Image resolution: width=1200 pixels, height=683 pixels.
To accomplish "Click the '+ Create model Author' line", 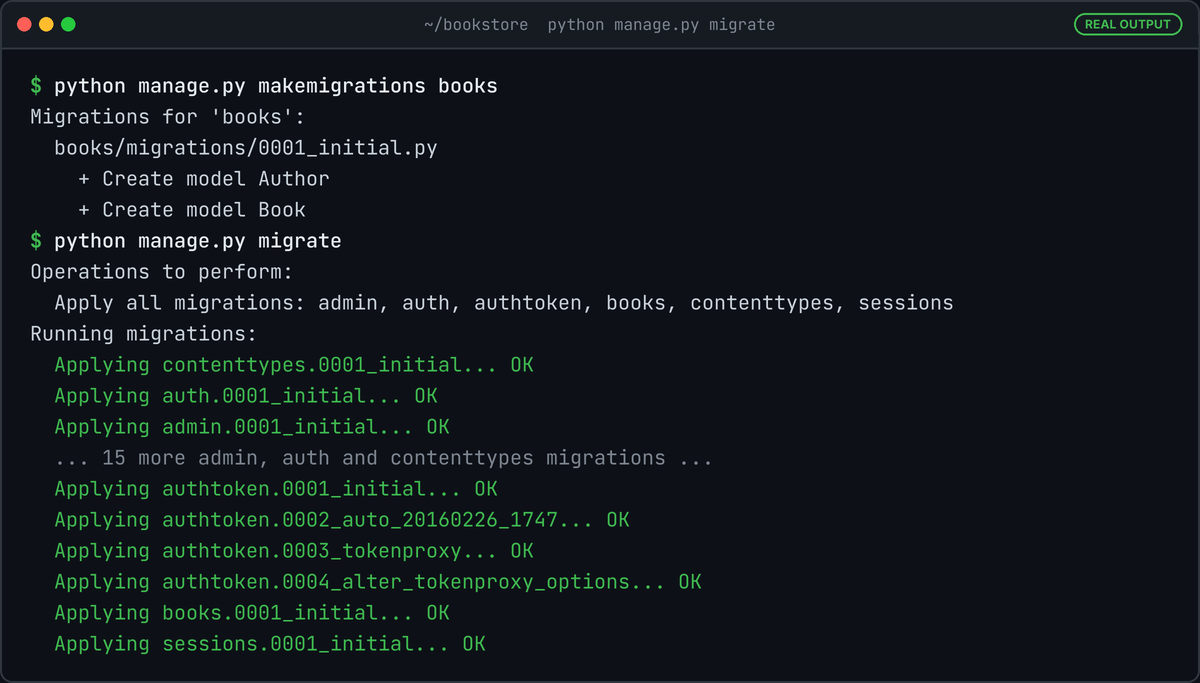I will click(204, 179).
